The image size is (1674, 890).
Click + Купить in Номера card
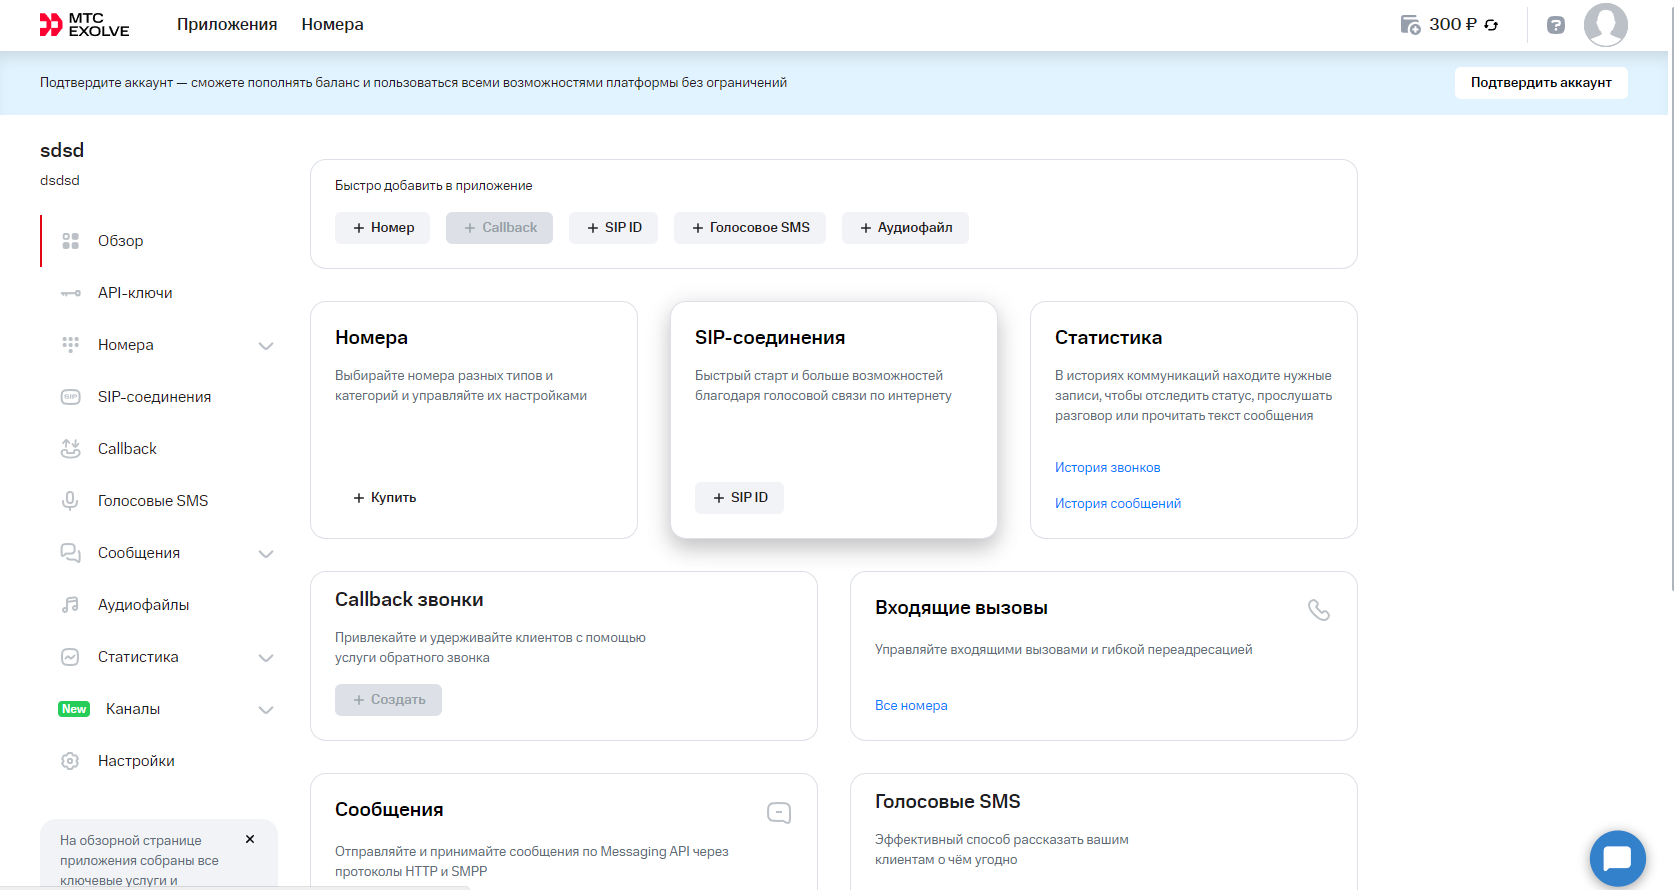(384, 498)
